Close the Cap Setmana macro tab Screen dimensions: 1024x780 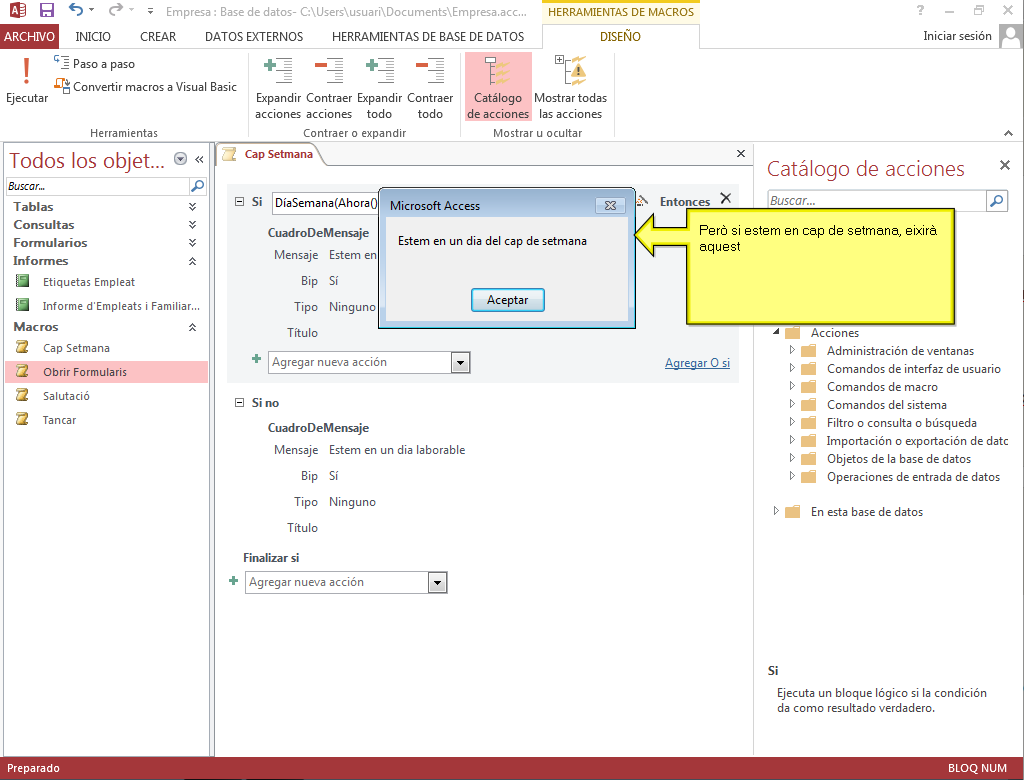[x=741, y=154]
